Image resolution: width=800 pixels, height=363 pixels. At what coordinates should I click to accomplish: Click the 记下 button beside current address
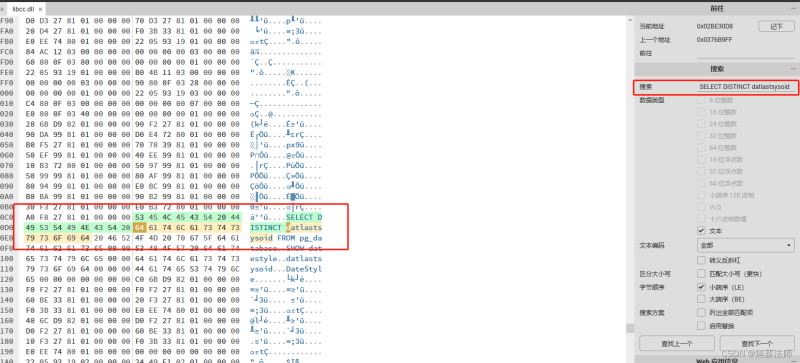[x=776, y=26]
